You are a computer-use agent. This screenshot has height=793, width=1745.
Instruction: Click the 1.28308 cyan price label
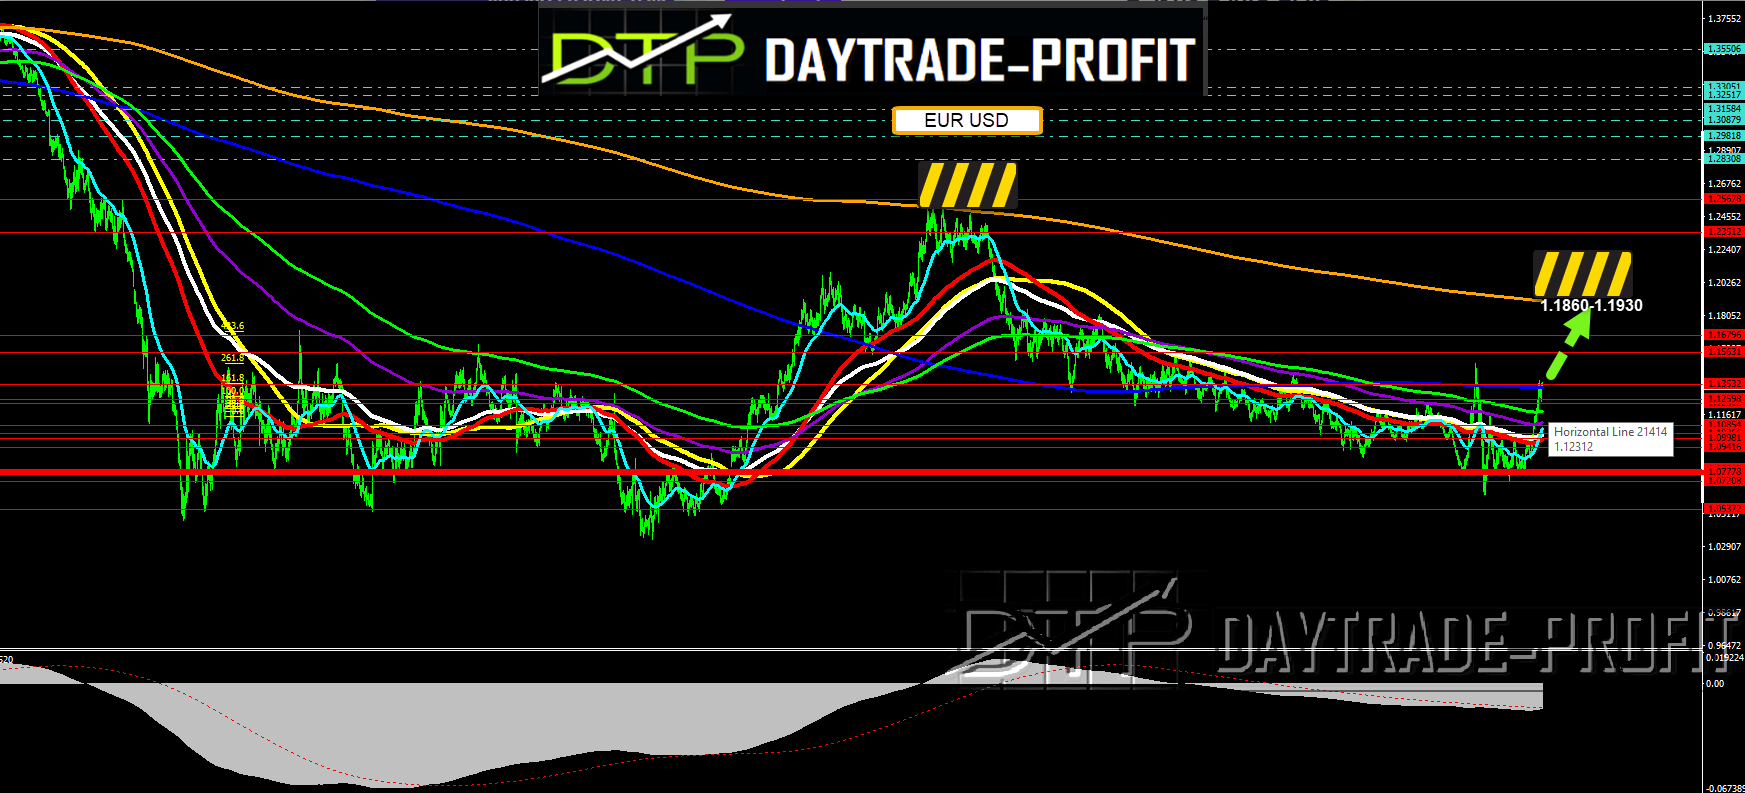pyautogui.click(x=1724, y=159)
